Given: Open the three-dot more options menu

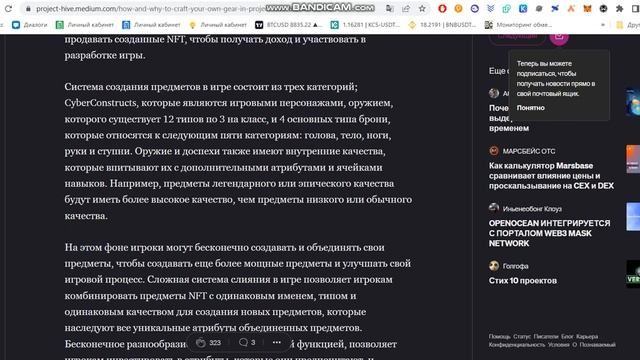Looking at the screenshot, I should click(277, 342).
